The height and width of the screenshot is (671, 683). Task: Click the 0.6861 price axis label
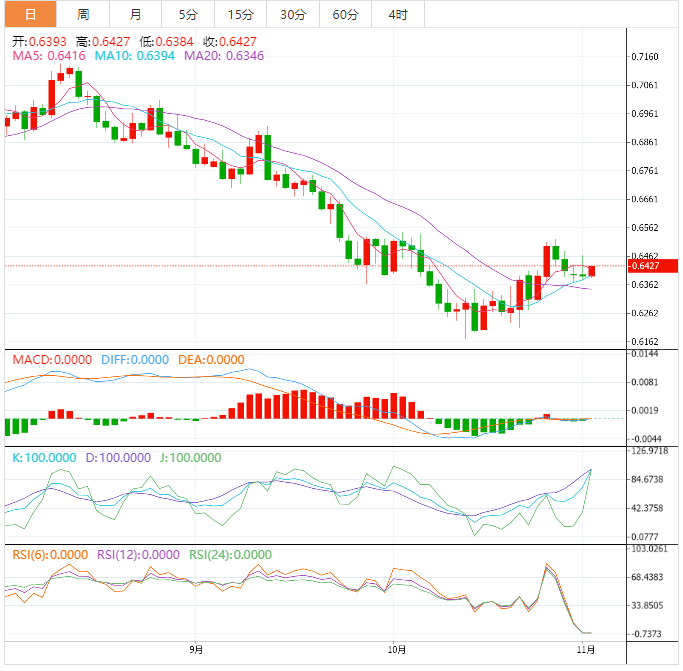645,142
